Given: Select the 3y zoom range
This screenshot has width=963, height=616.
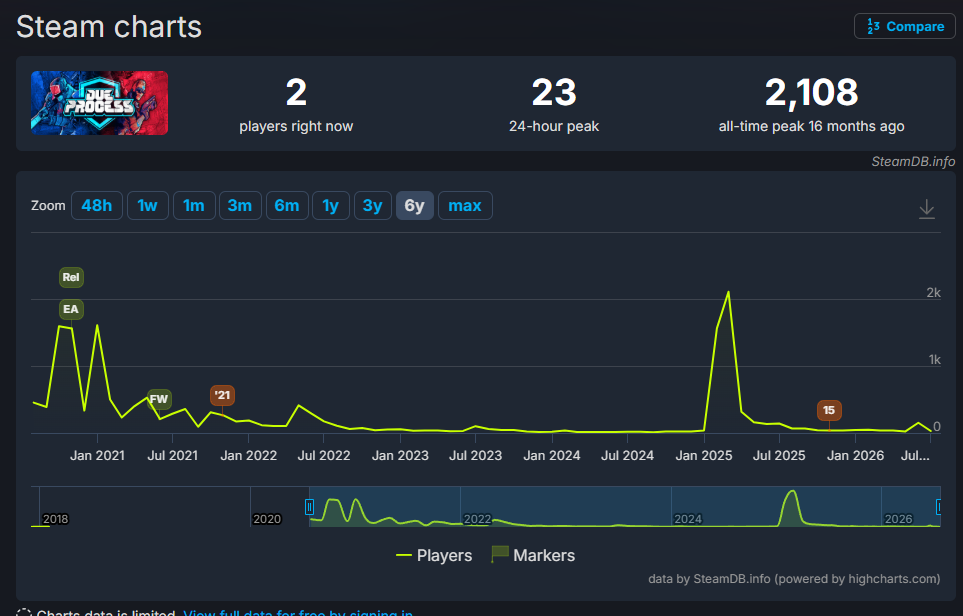Looking at the screenshot, I should (372, 206).
